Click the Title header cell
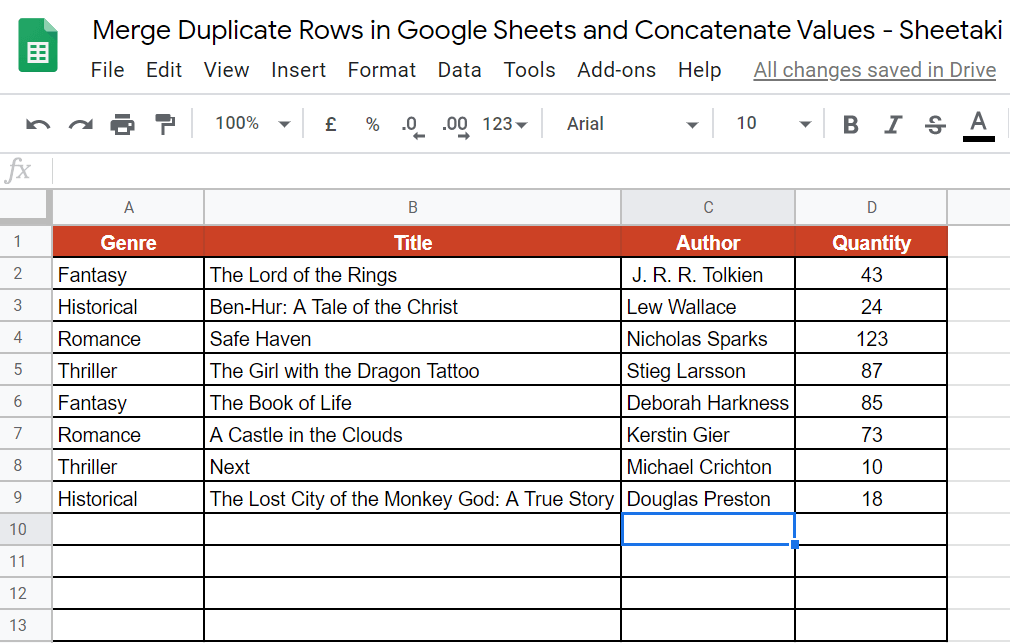 [x=412, y=242]
